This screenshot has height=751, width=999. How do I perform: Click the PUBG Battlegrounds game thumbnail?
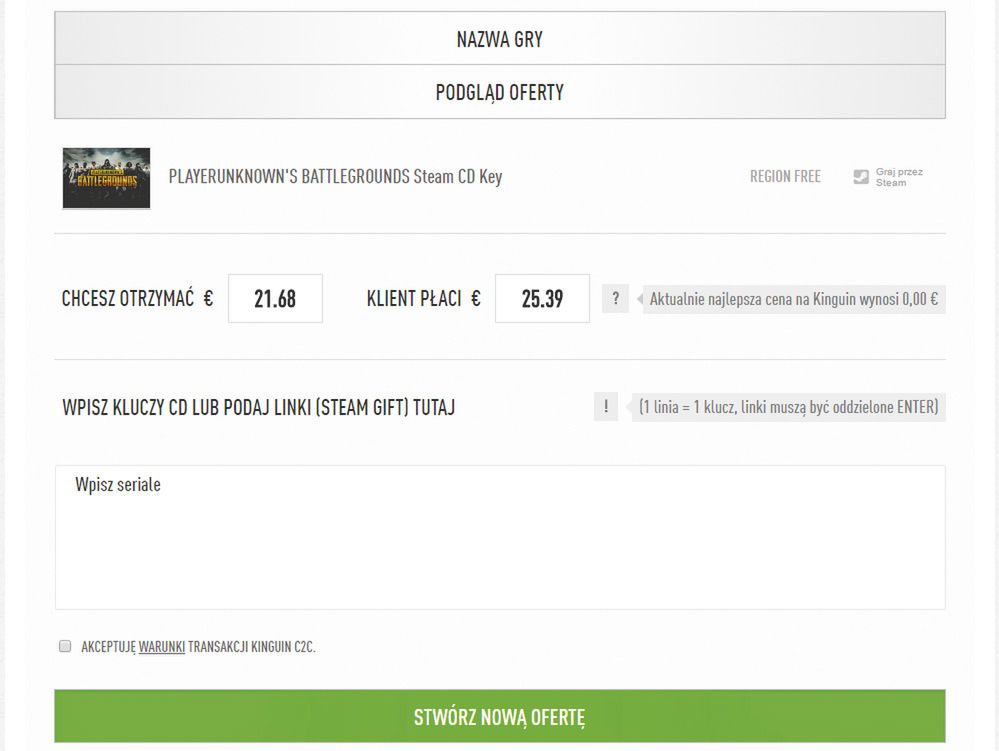point(106,178)
